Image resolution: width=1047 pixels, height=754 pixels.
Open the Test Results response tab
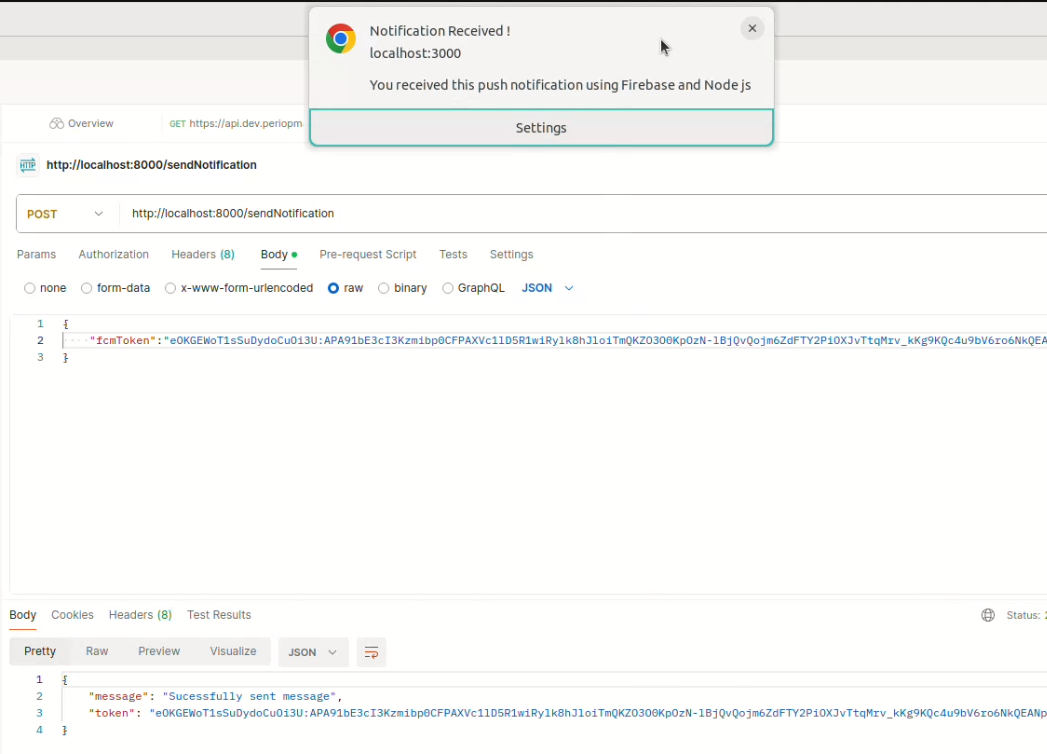click(x=219, y=615)
